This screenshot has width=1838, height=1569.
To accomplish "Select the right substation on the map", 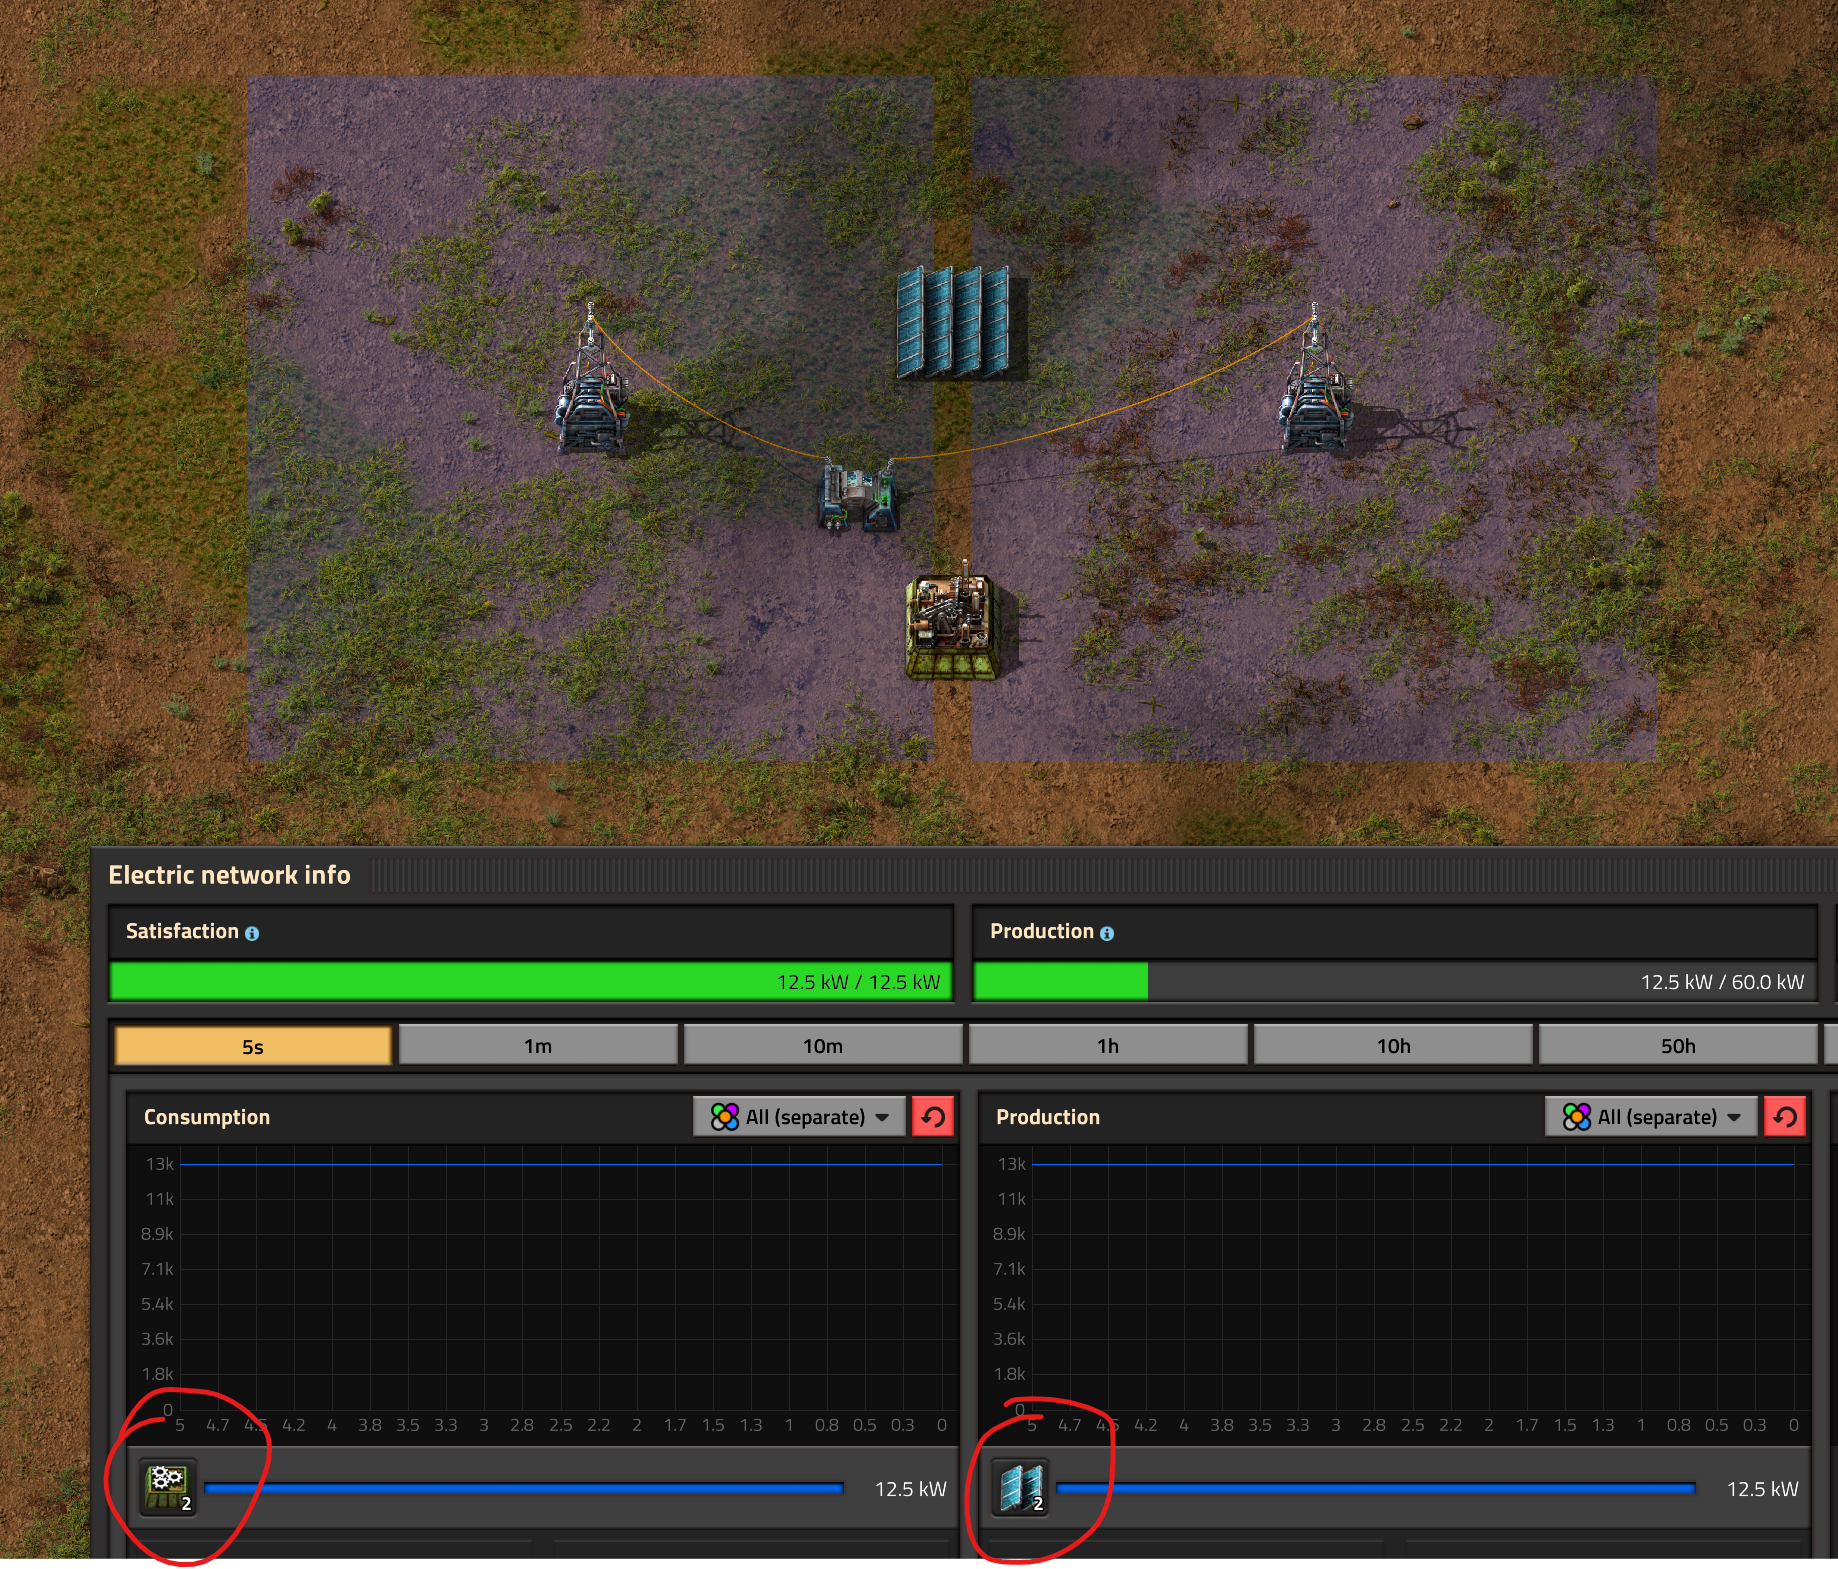I will [x=1315, y=380].
